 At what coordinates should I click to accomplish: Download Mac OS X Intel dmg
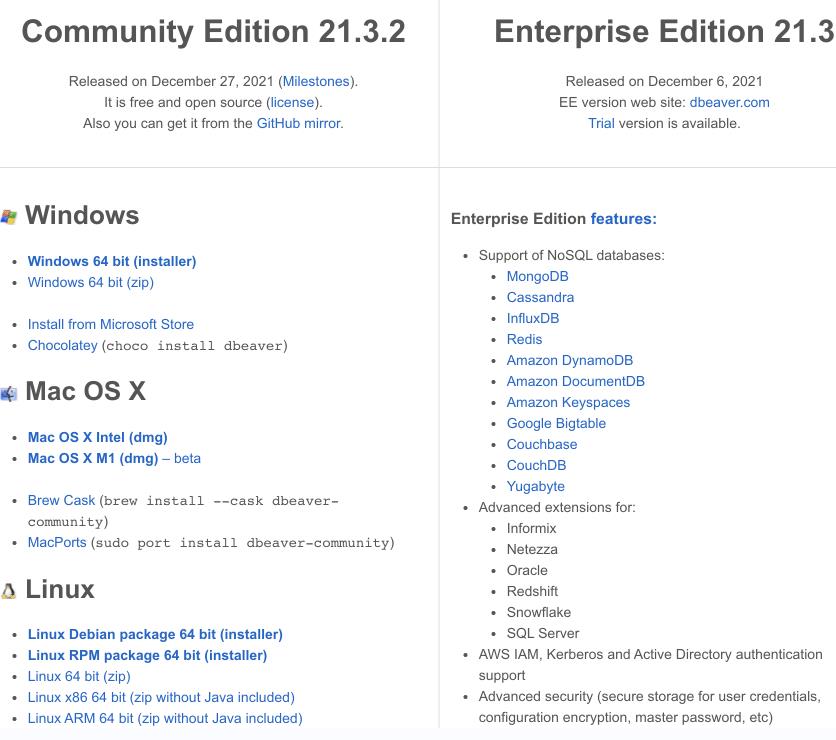98,437
